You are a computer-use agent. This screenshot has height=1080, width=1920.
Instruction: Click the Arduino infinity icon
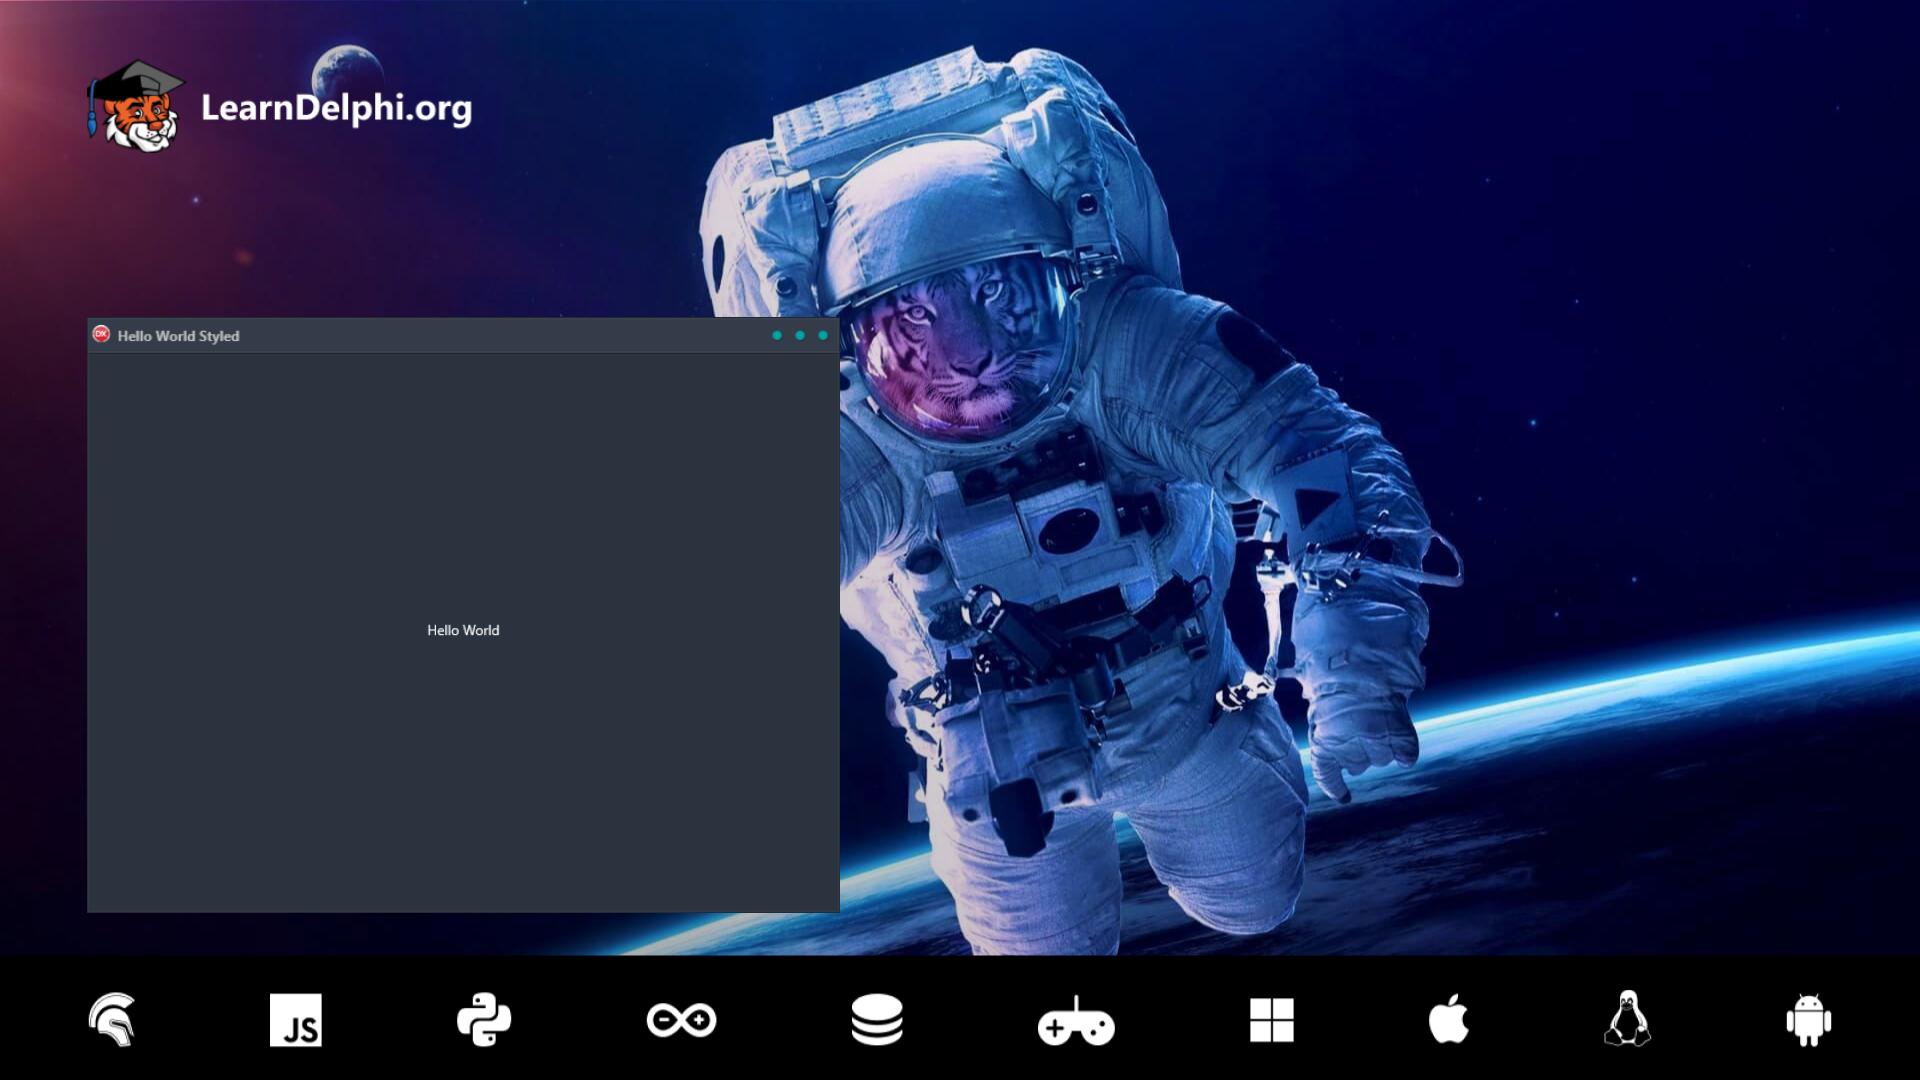(681, 1020)
